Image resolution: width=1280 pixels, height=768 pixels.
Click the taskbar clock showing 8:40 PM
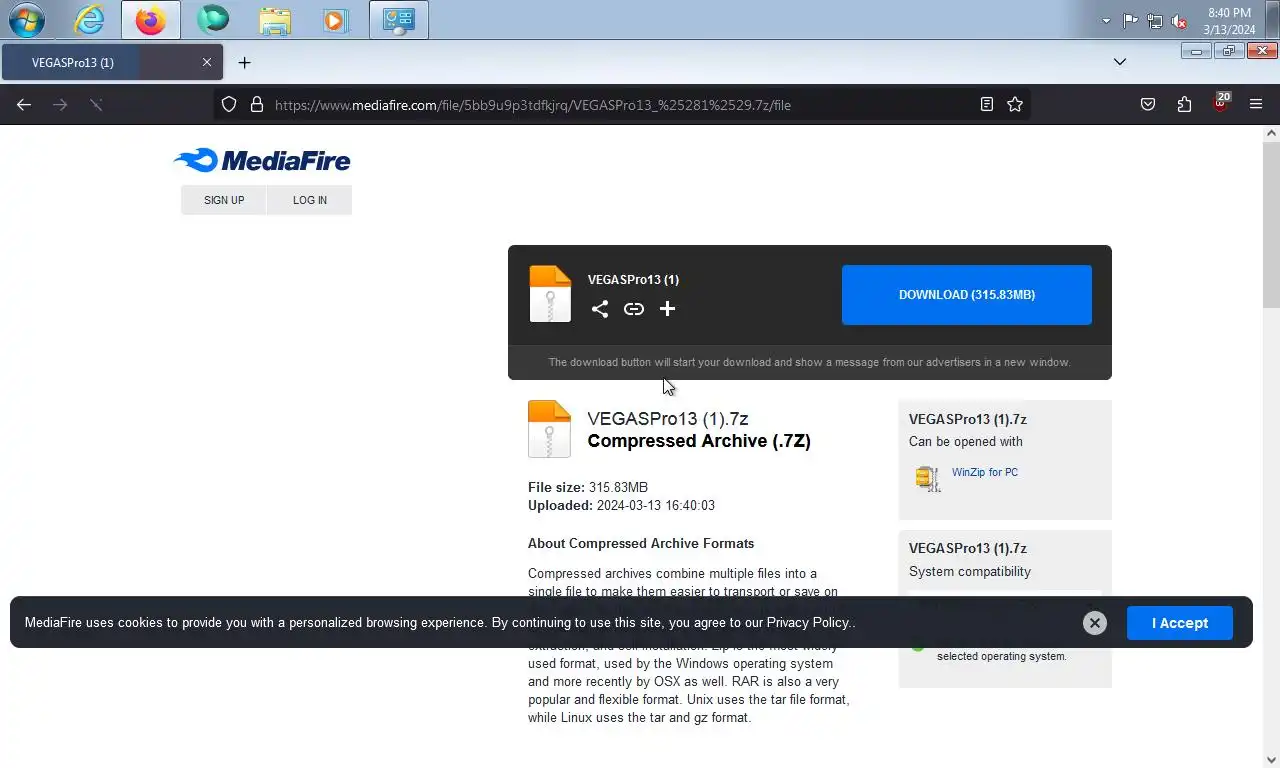tap(1229, 21)
